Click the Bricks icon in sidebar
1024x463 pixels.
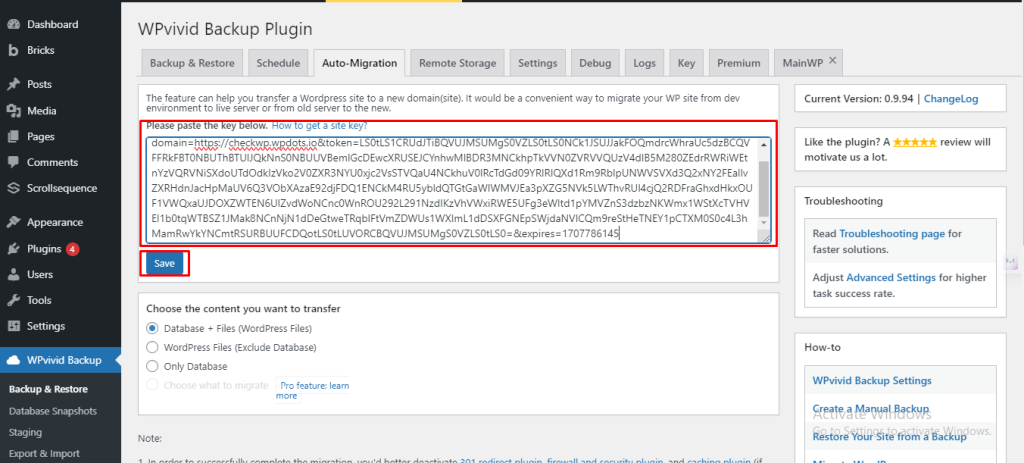(x=13, y=50)
